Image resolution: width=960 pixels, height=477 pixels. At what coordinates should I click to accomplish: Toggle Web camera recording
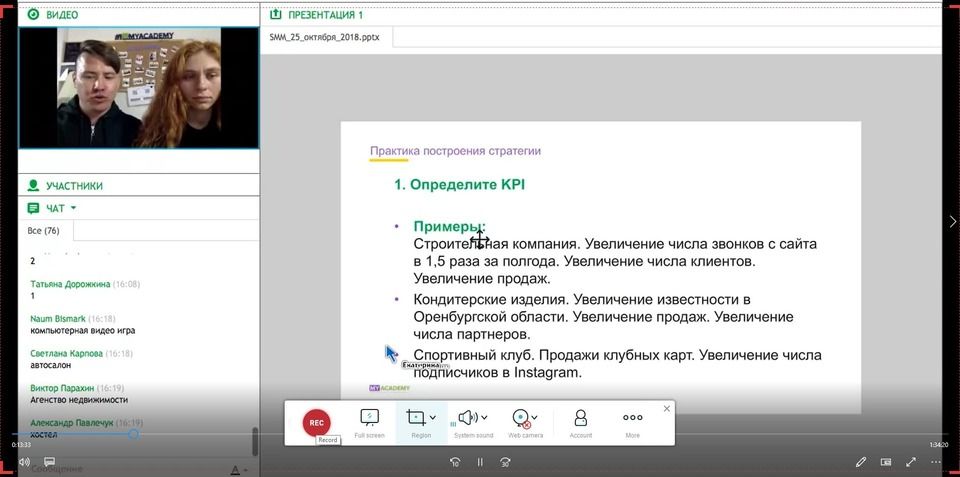coord(521,418)
